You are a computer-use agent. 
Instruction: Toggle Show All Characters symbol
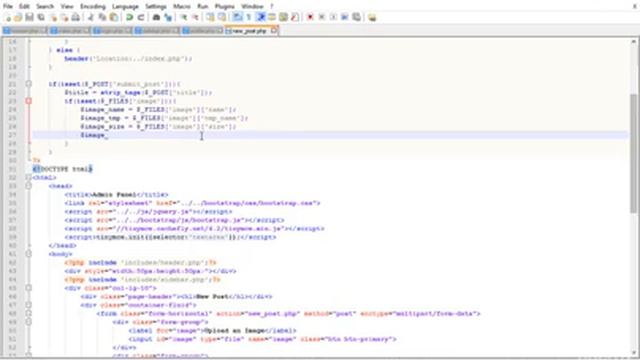coord(249,17)
